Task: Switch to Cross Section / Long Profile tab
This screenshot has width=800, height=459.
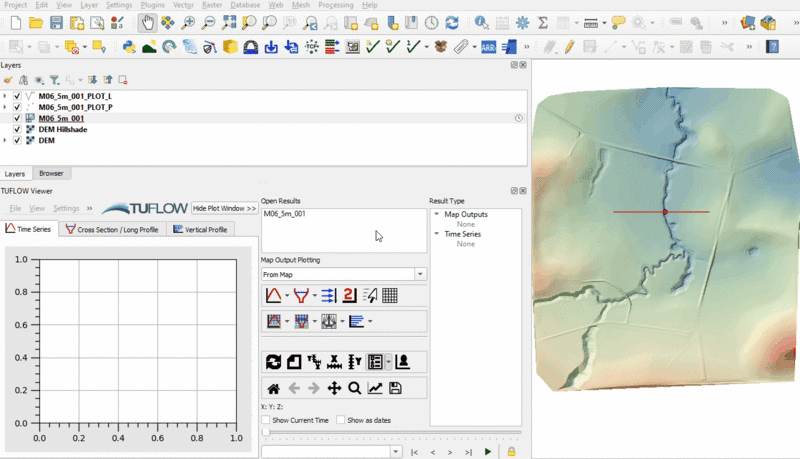Action: [x=111, y=229]
